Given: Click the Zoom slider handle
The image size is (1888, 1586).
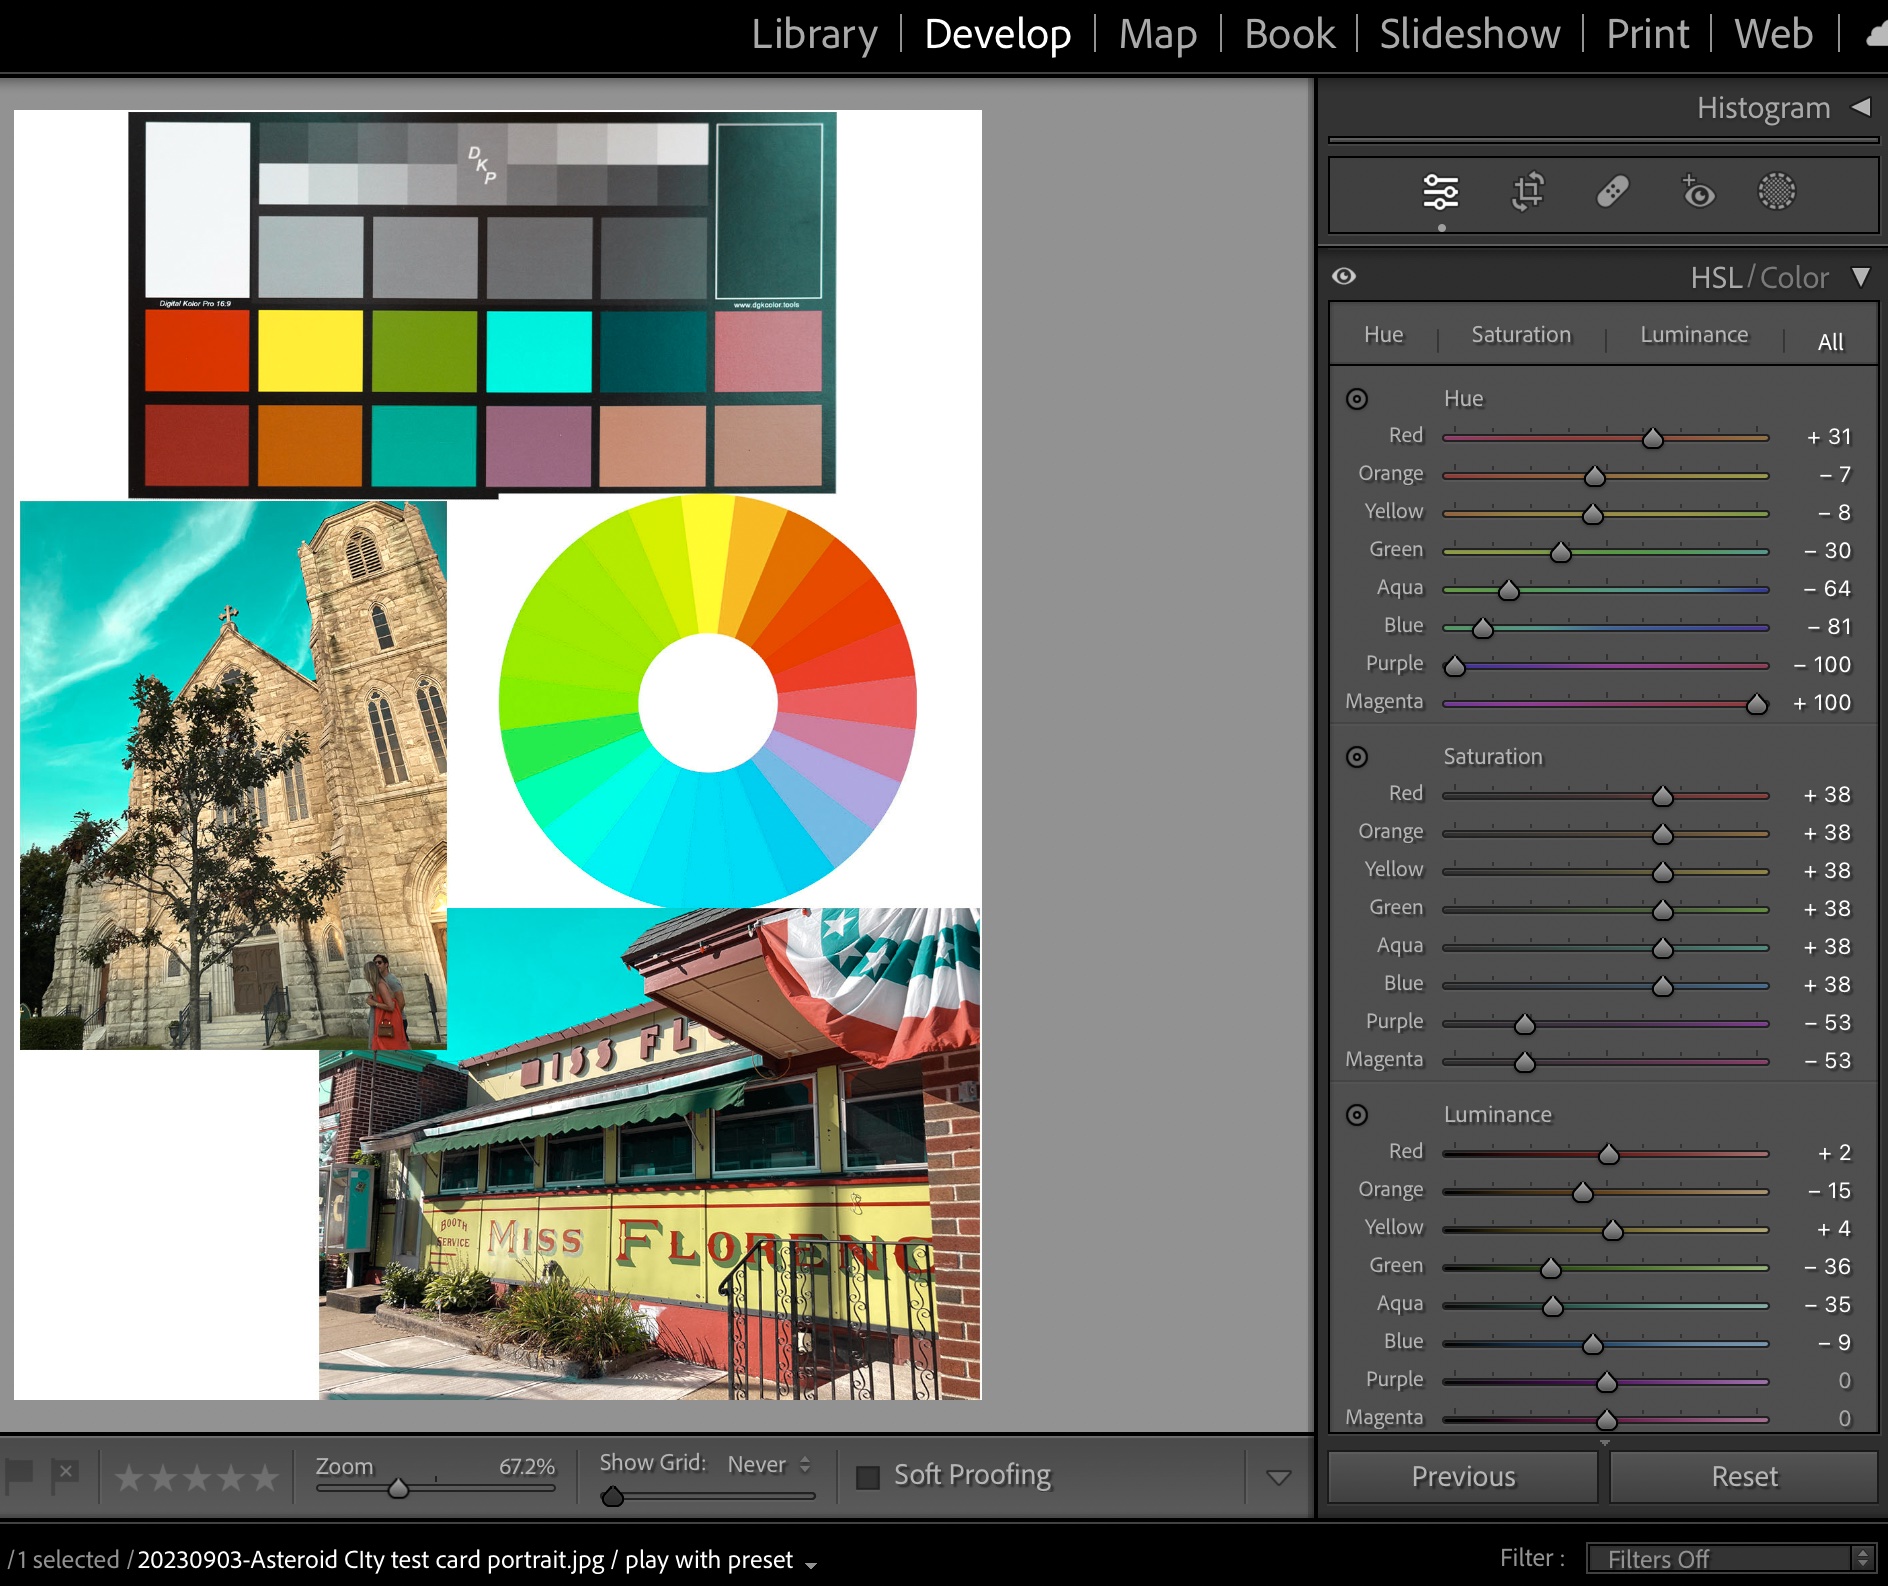Looking at the screenshot, I should (x=398, y=1489).
